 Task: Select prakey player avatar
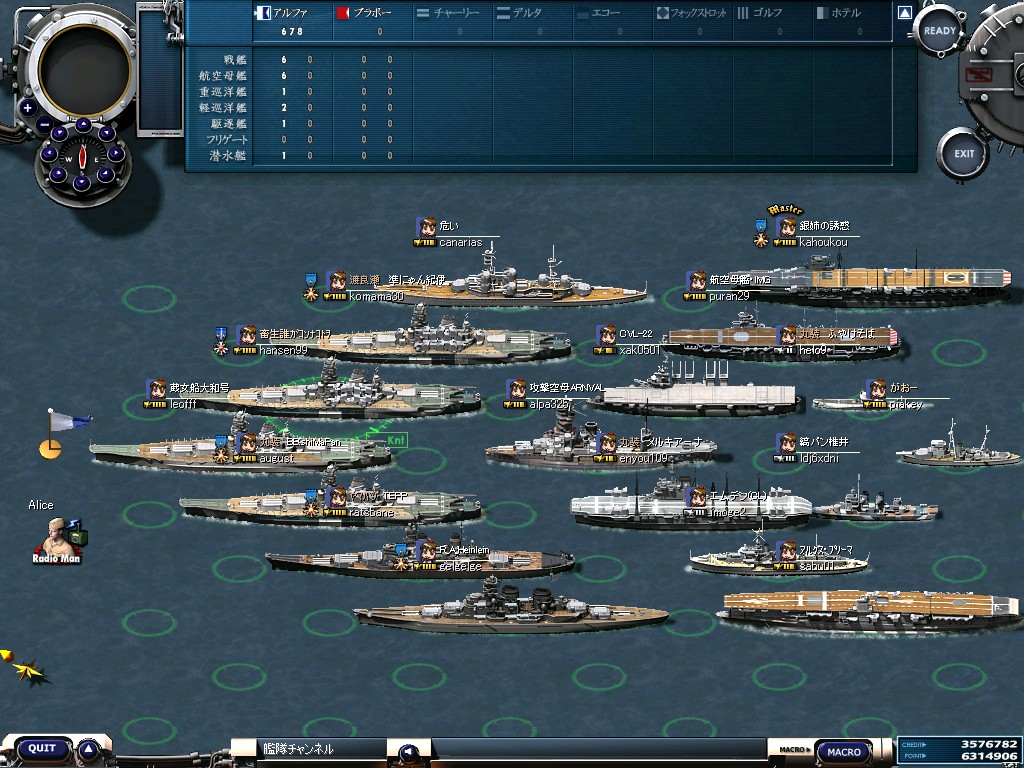point(876,389)
